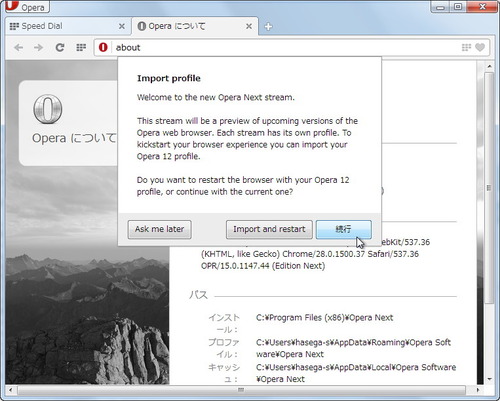Click the OPR/15.0.1147.44 (Edition Next) text
500x401 pixels.
click(263, 266)
